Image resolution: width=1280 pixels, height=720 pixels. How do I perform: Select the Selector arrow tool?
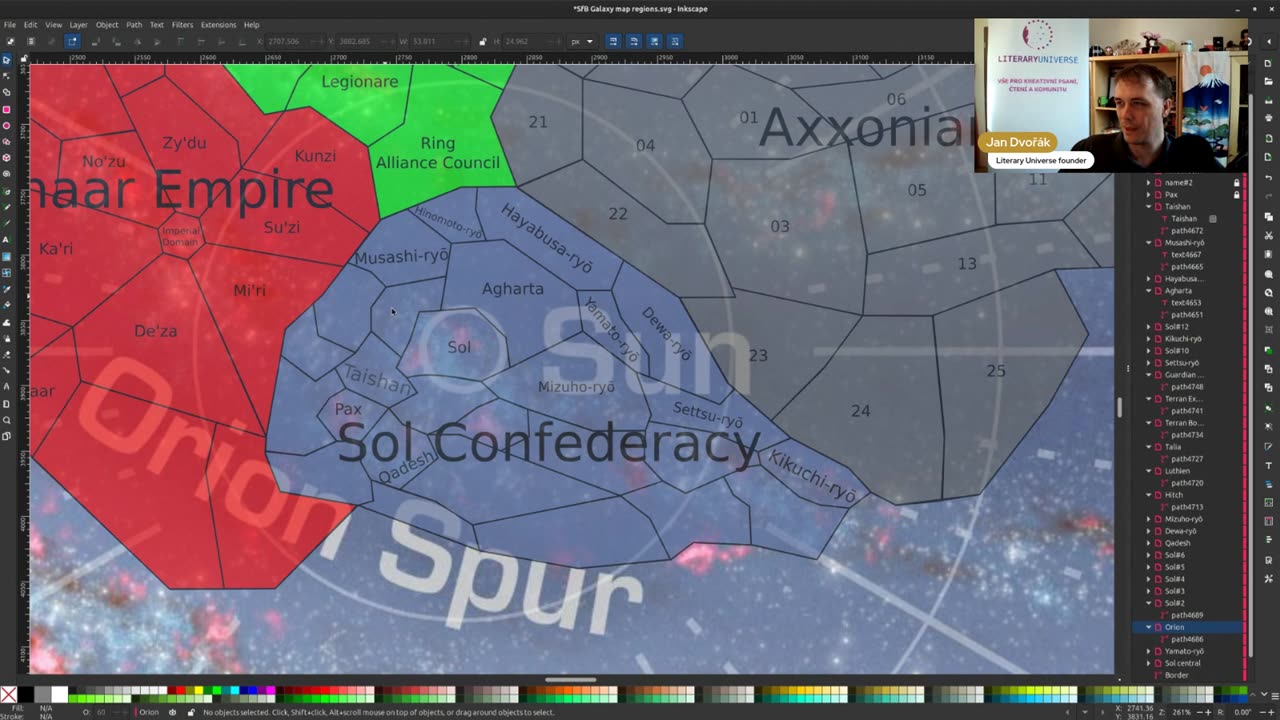tap(6, 60)
